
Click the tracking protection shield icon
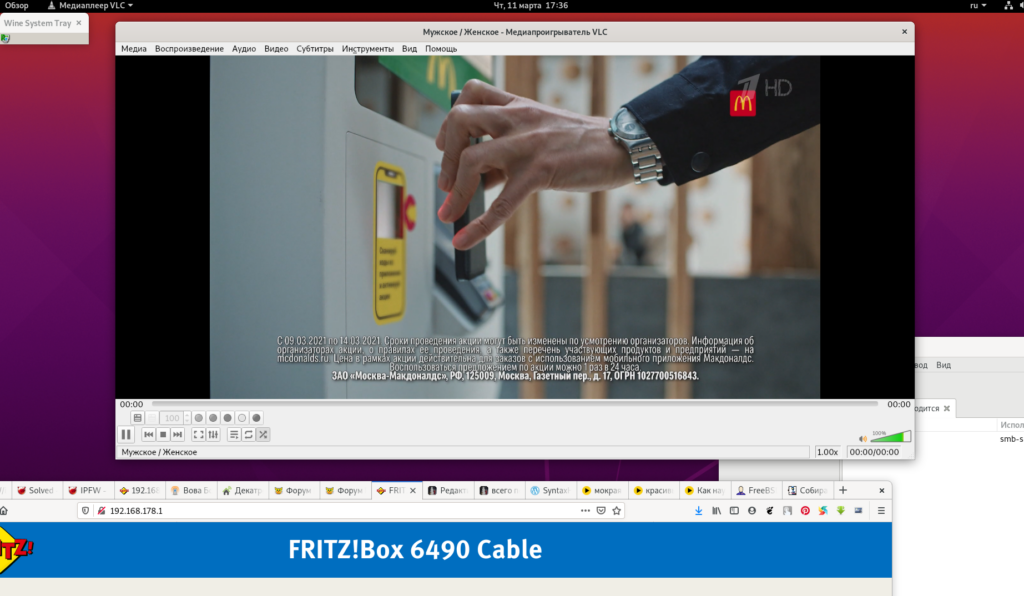85,510
